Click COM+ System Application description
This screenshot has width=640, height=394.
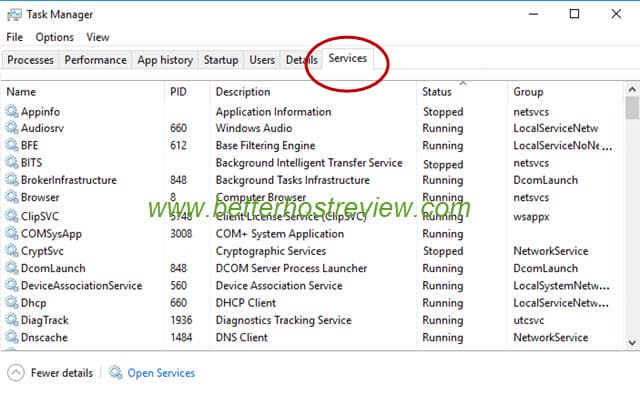click(280, 234)
